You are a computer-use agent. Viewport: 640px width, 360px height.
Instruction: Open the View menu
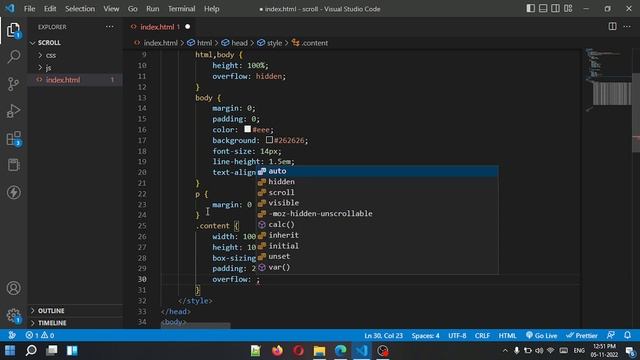tap(111, 9)
